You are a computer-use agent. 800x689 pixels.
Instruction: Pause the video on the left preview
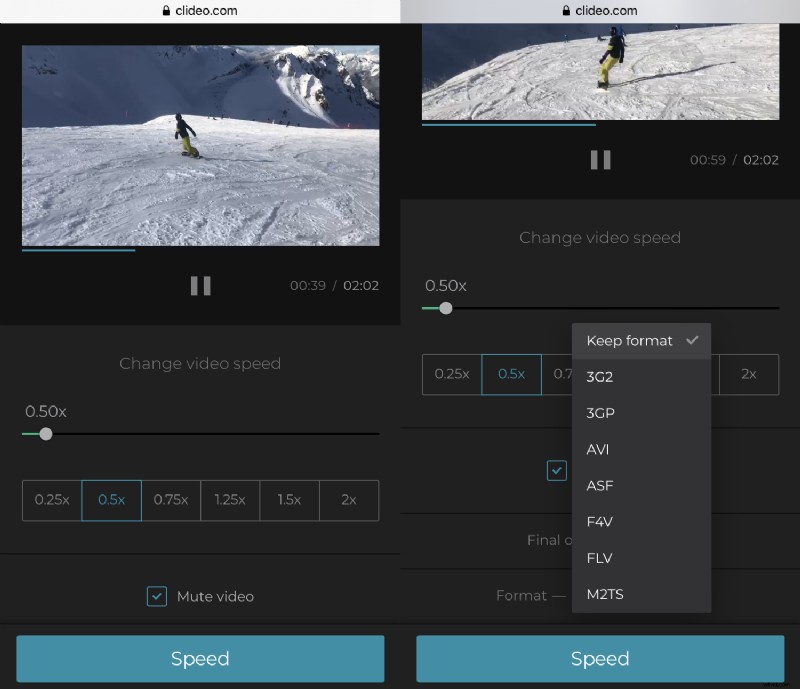coord(200,286)
